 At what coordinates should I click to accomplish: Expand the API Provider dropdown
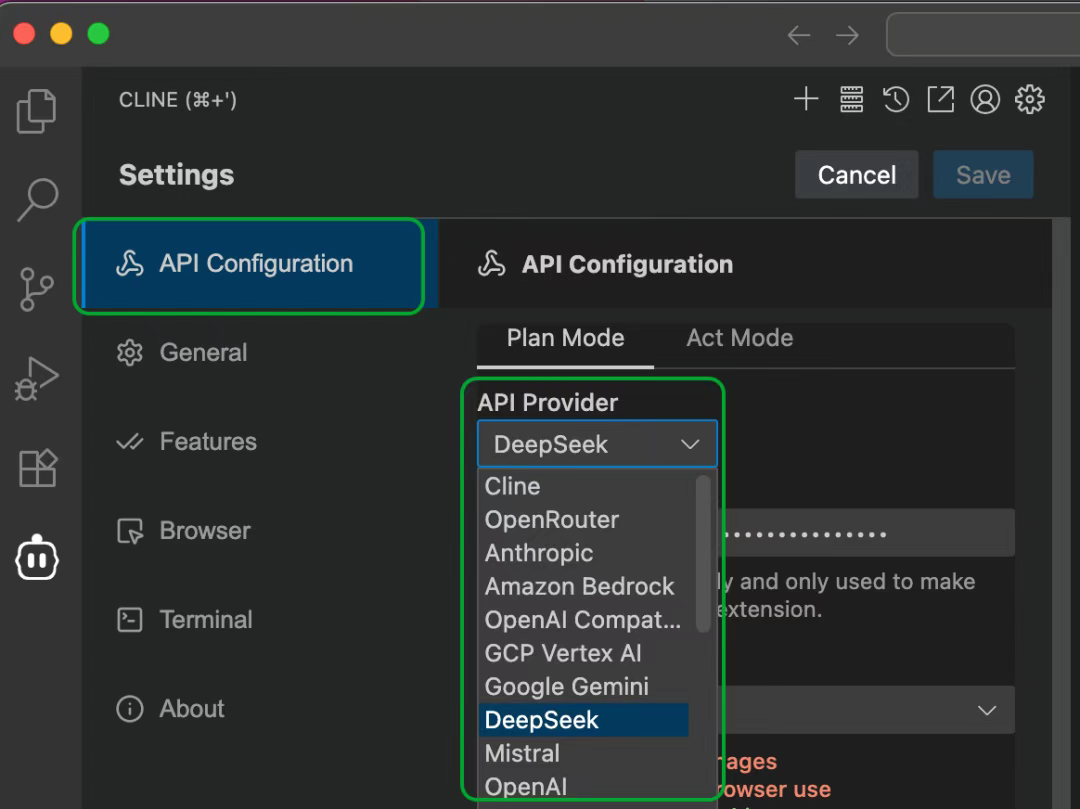pos(597,445)
